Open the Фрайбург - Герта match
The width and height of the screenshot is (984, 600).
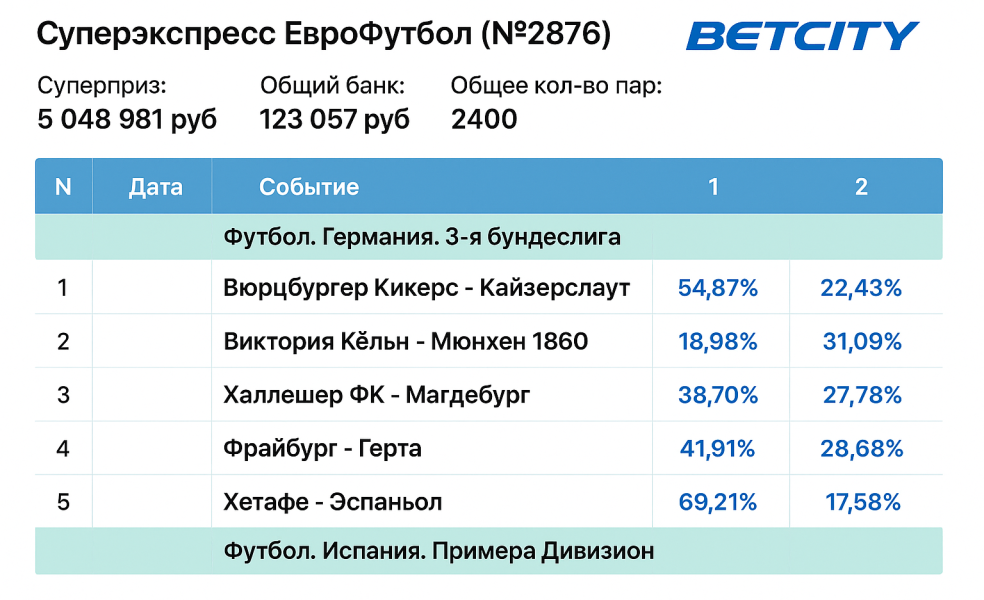323,448
